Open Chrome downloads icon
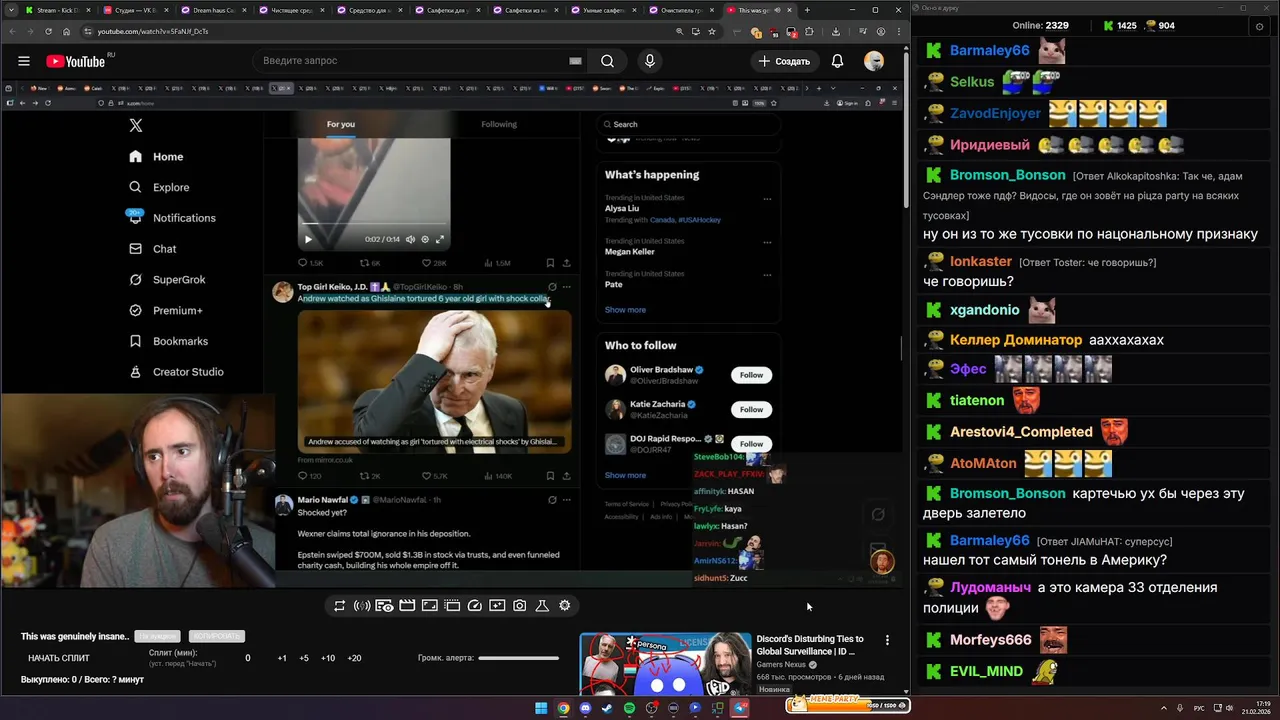The width and height of the screenshot is (1280, 720). tap(836, 31)
